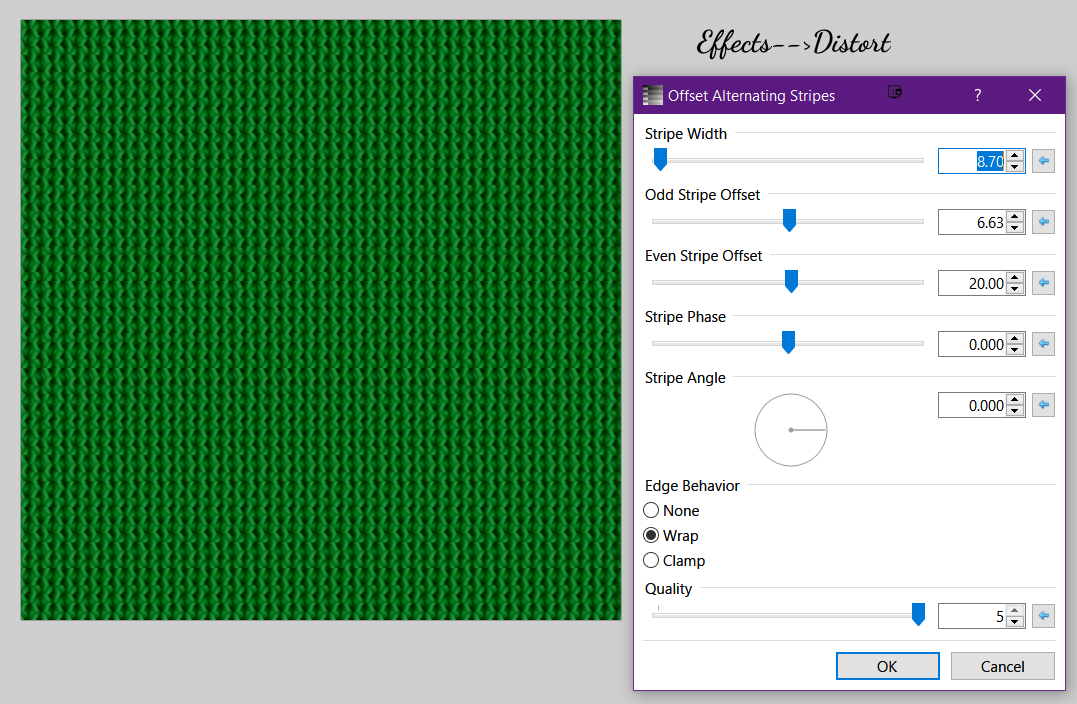1077x704 pixels.
Task: Click the Offset Alternating Stripes dialog icon
Action: pyautogui.click(x=653, y=95)
